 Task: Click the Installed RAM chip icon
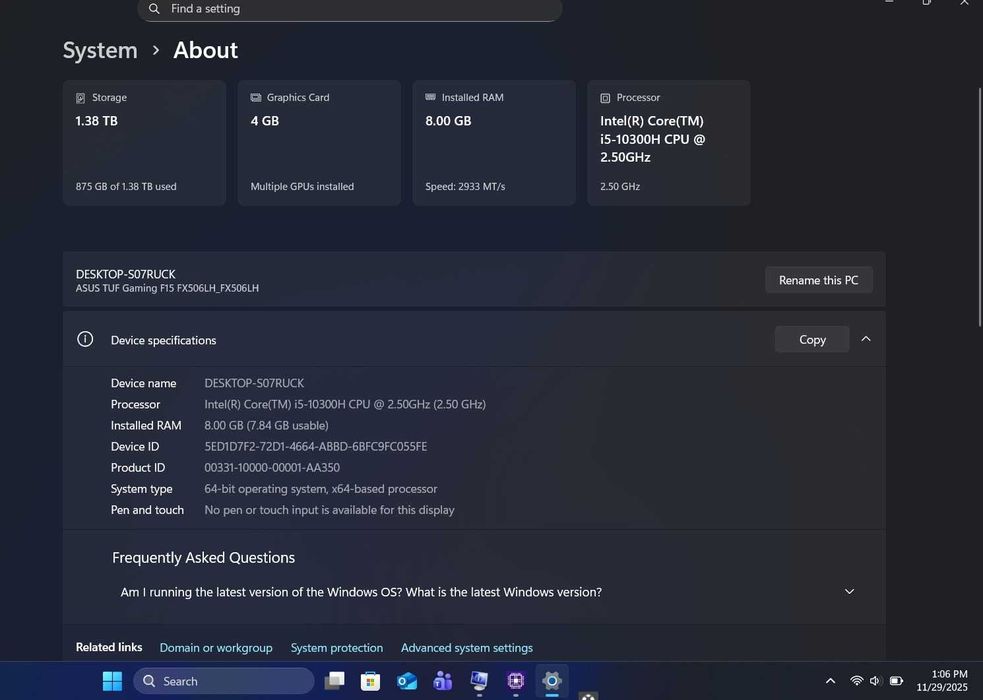coord(431,97)
